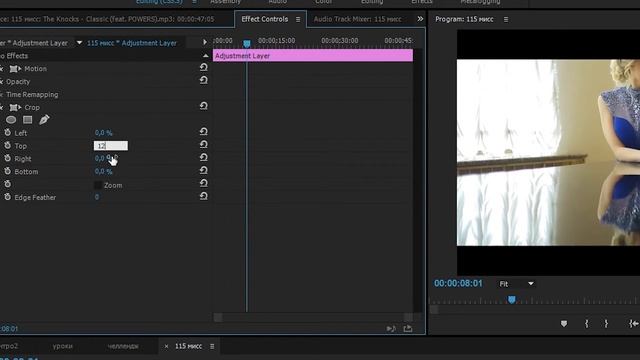Switch to the уроки sequence tab
The width and height of the screenshot is (640, 360).
[x=62, y=346]
